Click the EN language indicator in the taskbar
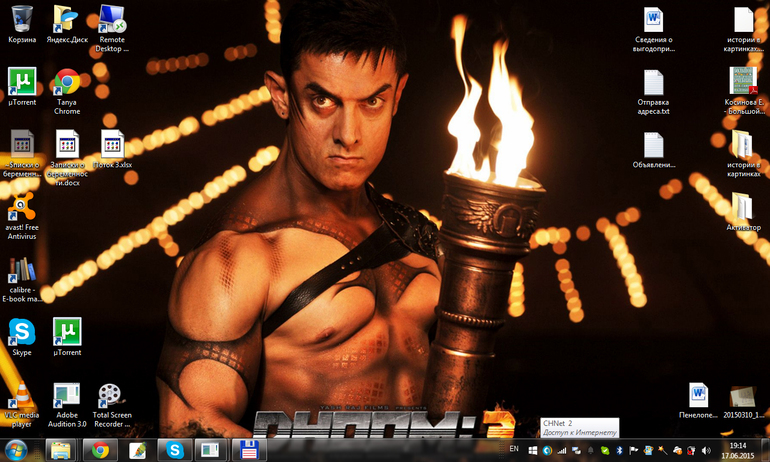Screen dimensions: 770x462 [x=514, y=449]
